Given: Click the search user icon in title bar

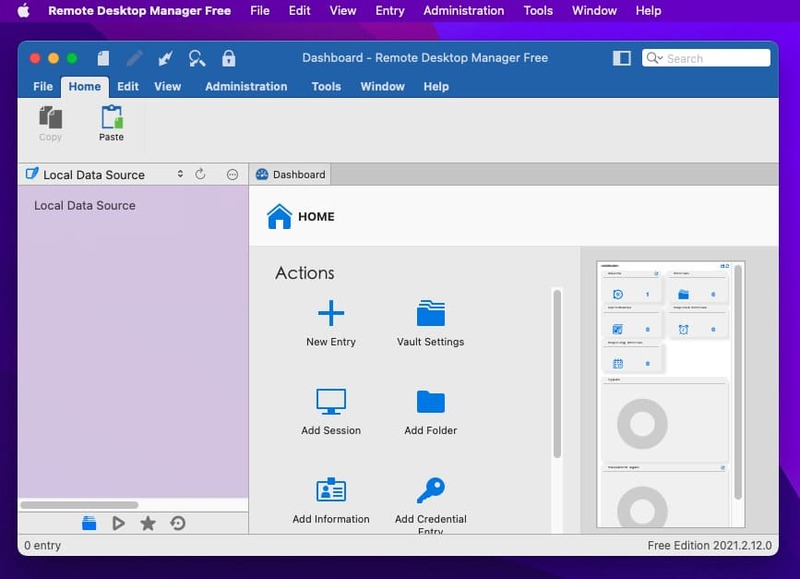Looking at the screenshot, I should pos(196,58).
